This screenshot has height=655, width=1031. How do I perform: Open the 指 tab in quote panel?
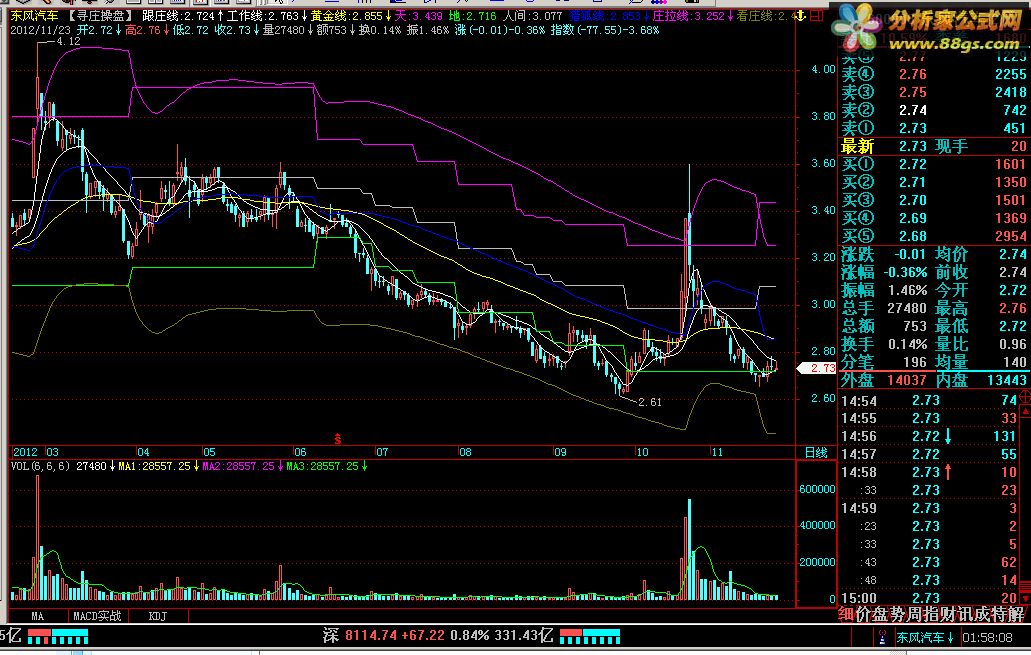pos(932,614)
